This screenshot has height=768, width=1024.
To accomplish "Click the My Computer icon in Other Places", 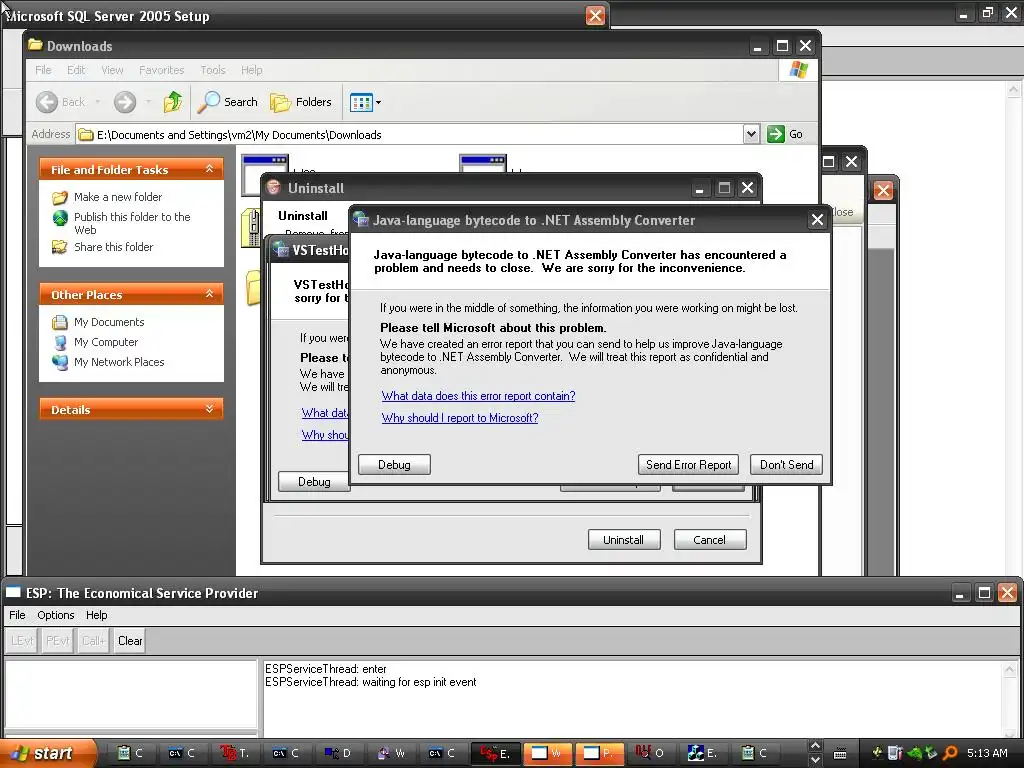I will tap(60, 342).
